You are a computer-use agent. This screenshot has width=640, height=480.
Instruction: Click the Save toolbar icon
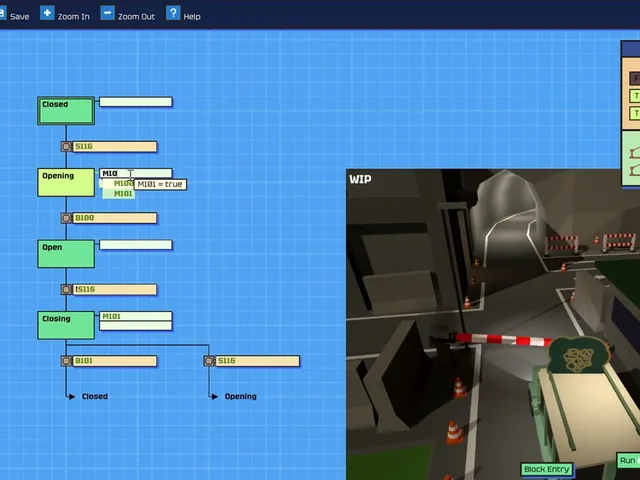point(2,13)
